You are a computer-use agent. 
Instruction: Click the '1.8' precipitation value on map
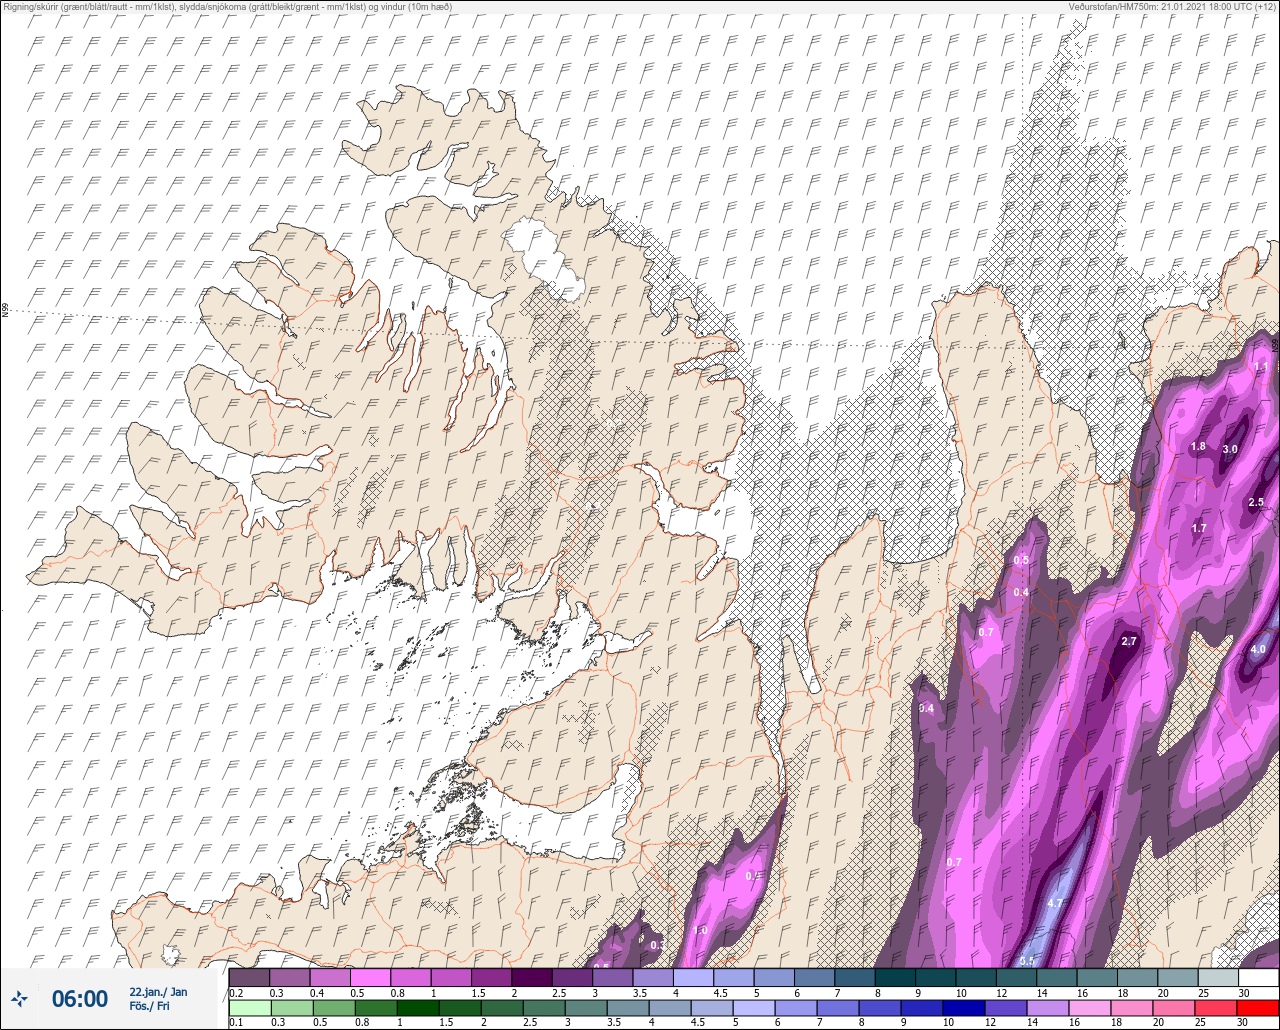[x=1198, y=446]
